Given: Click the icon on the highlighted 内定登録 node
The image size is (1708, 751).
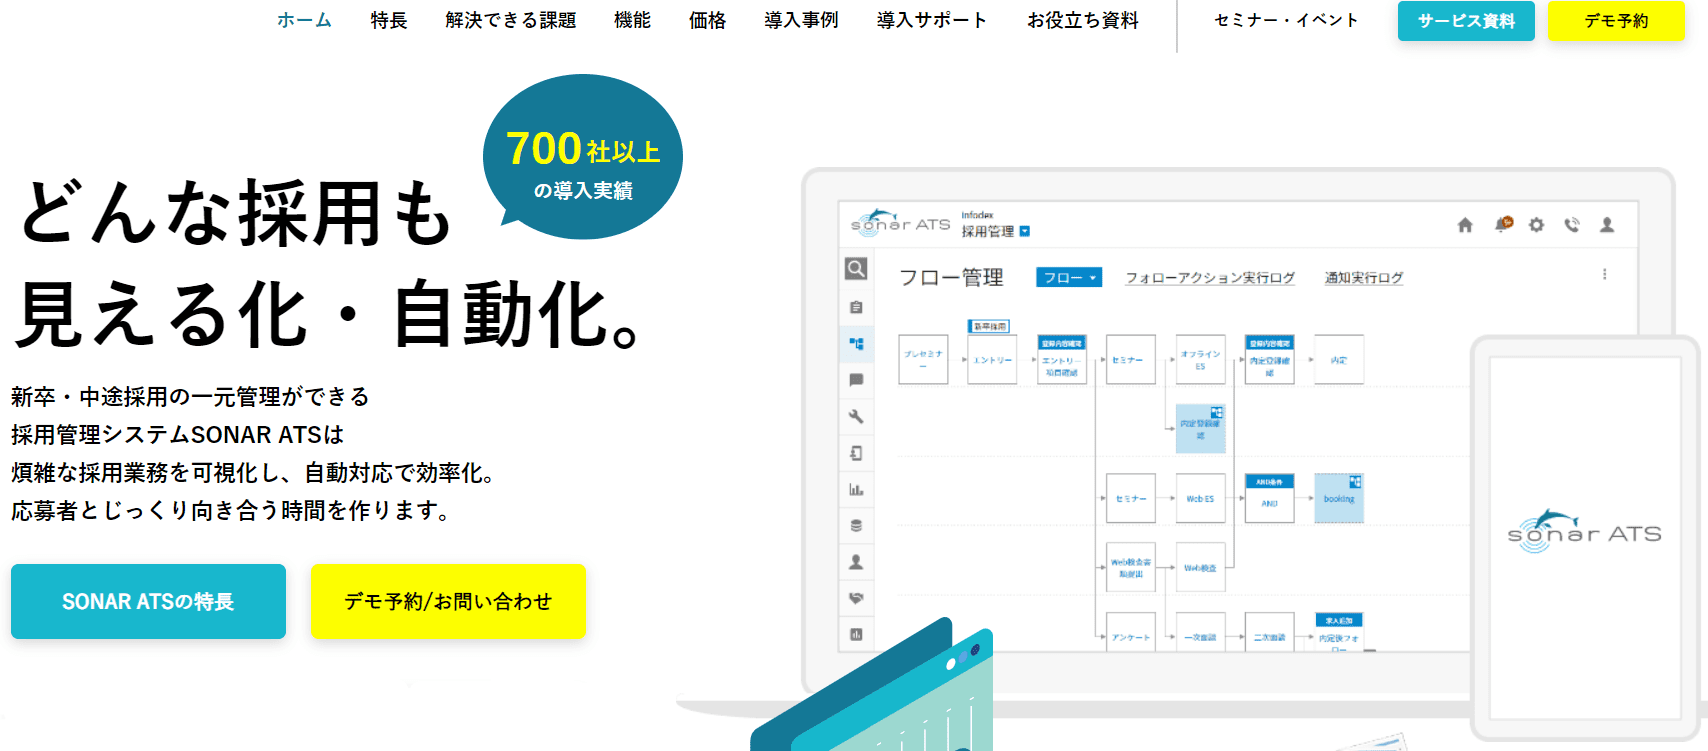Looking at the screenshot, I should (1217, 412).
